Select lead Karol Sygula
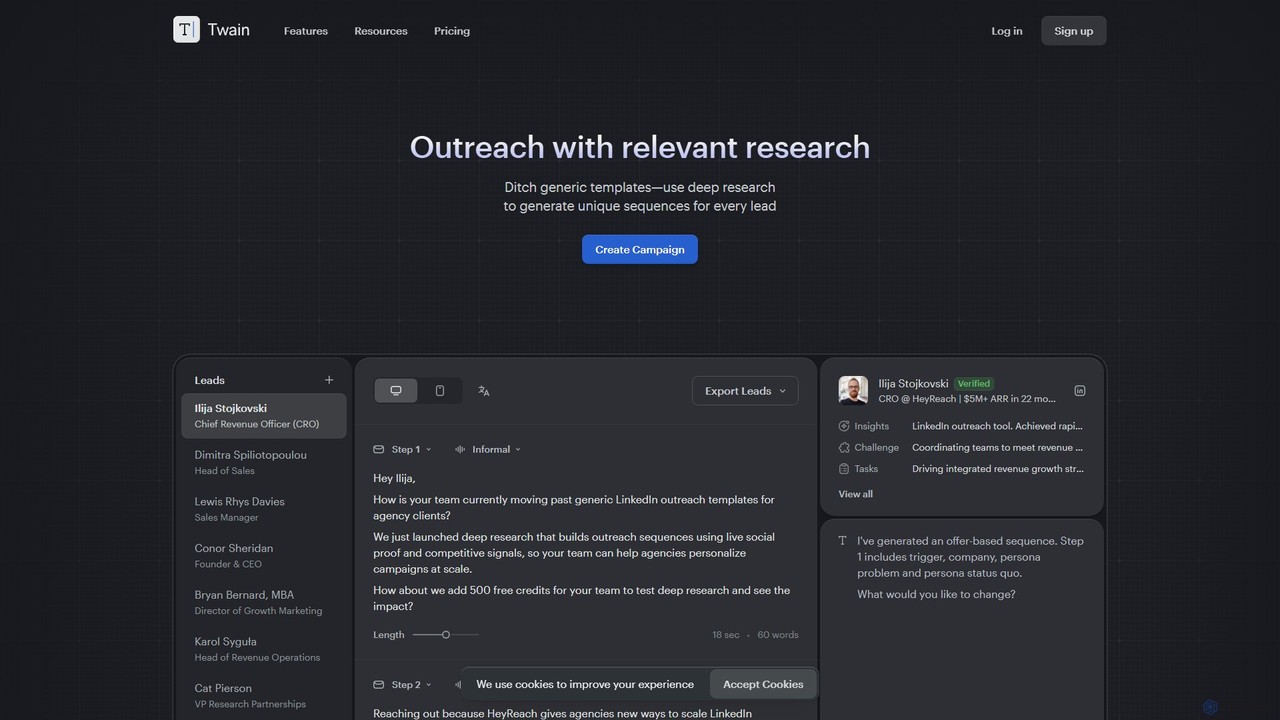 [x=264, y=649]
